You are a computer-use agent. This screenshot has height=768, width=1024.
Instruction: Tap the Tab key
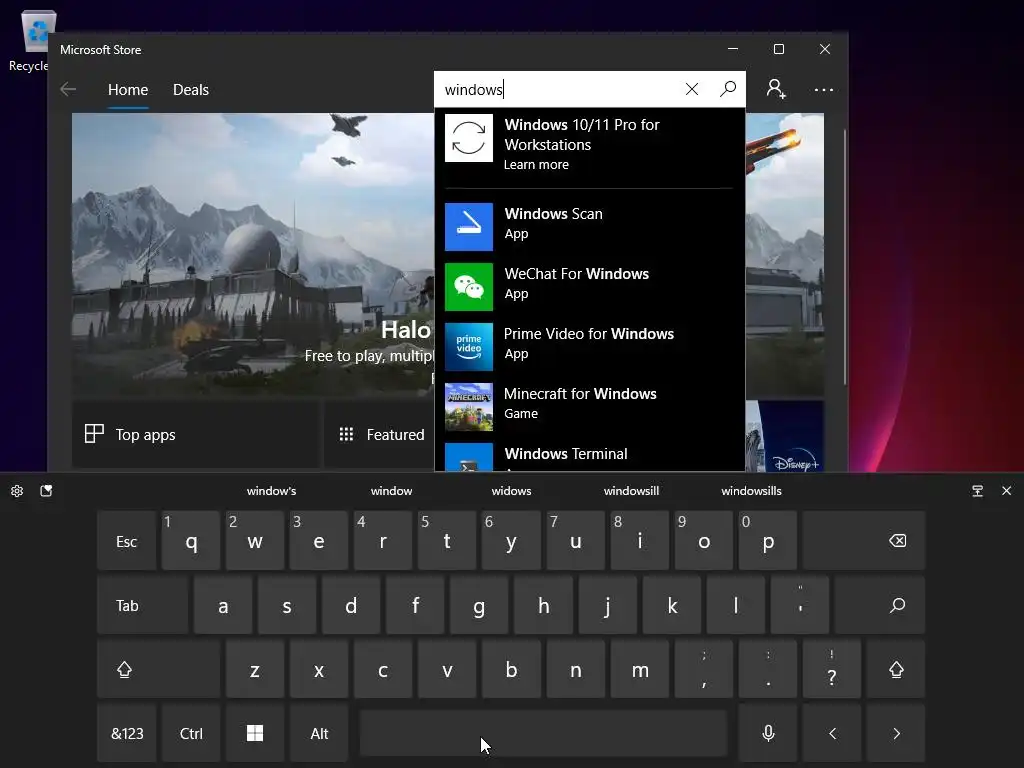coord(143,605)
